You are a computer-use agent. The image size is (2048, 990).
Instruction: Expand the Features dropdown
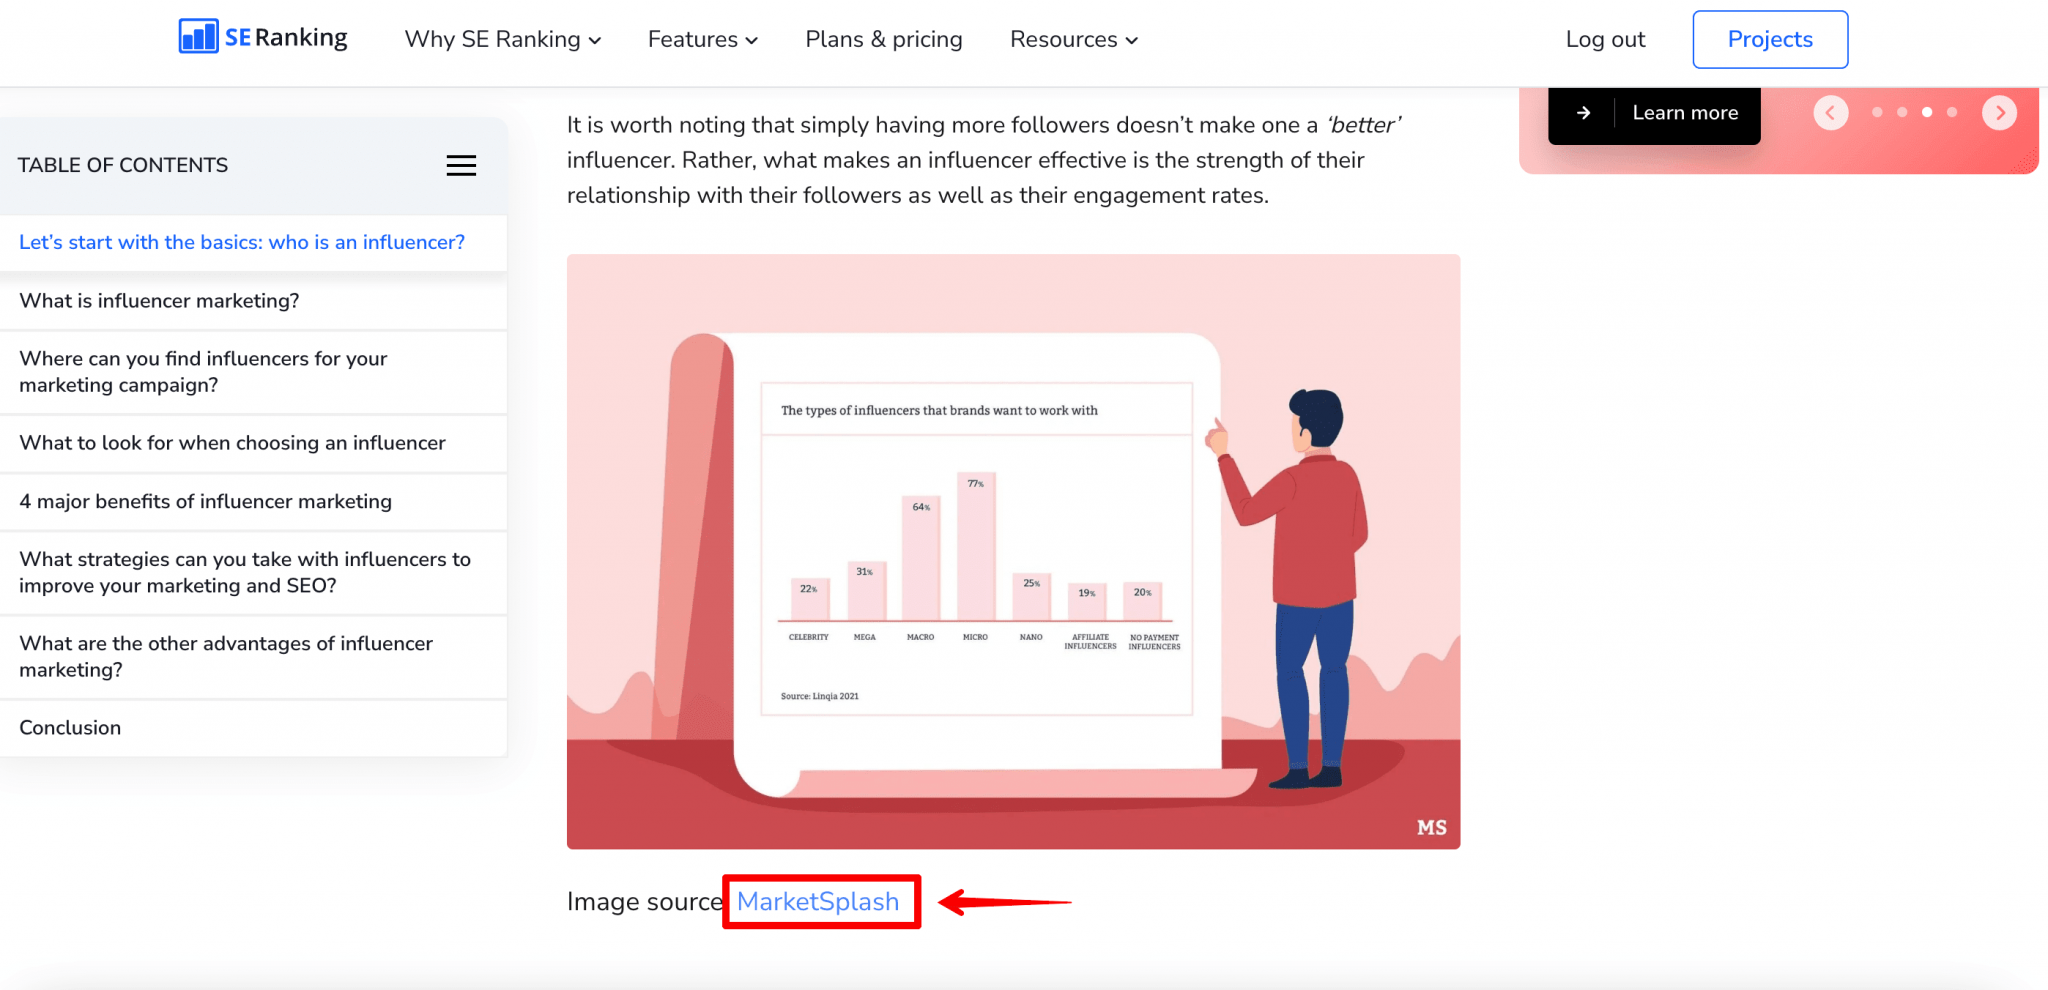coord(702,39)
